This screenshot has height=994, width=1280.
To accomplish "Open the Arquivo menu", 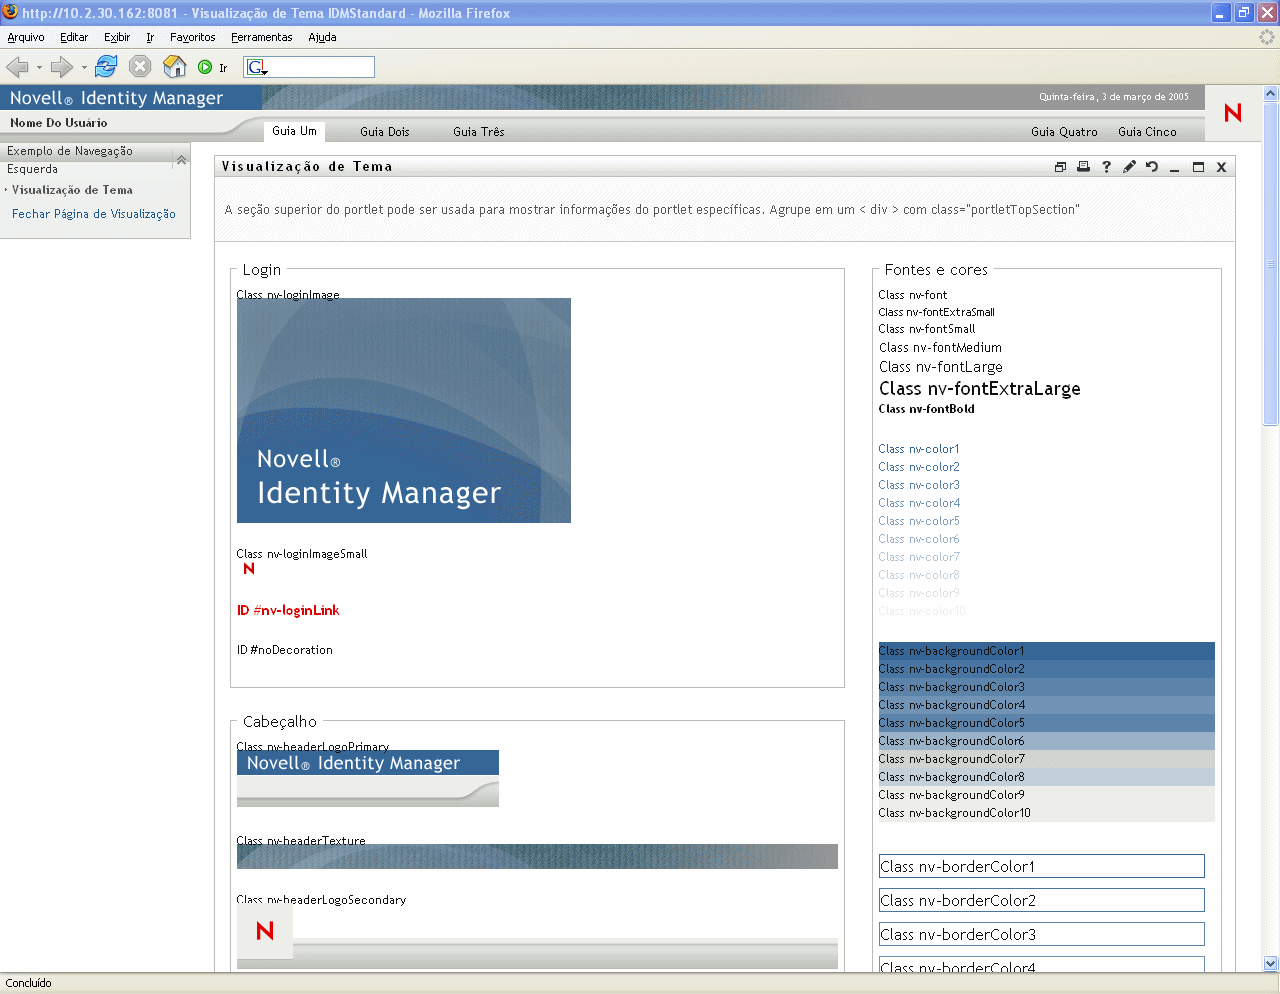I will pyautogui.click(x=26, y=37).
